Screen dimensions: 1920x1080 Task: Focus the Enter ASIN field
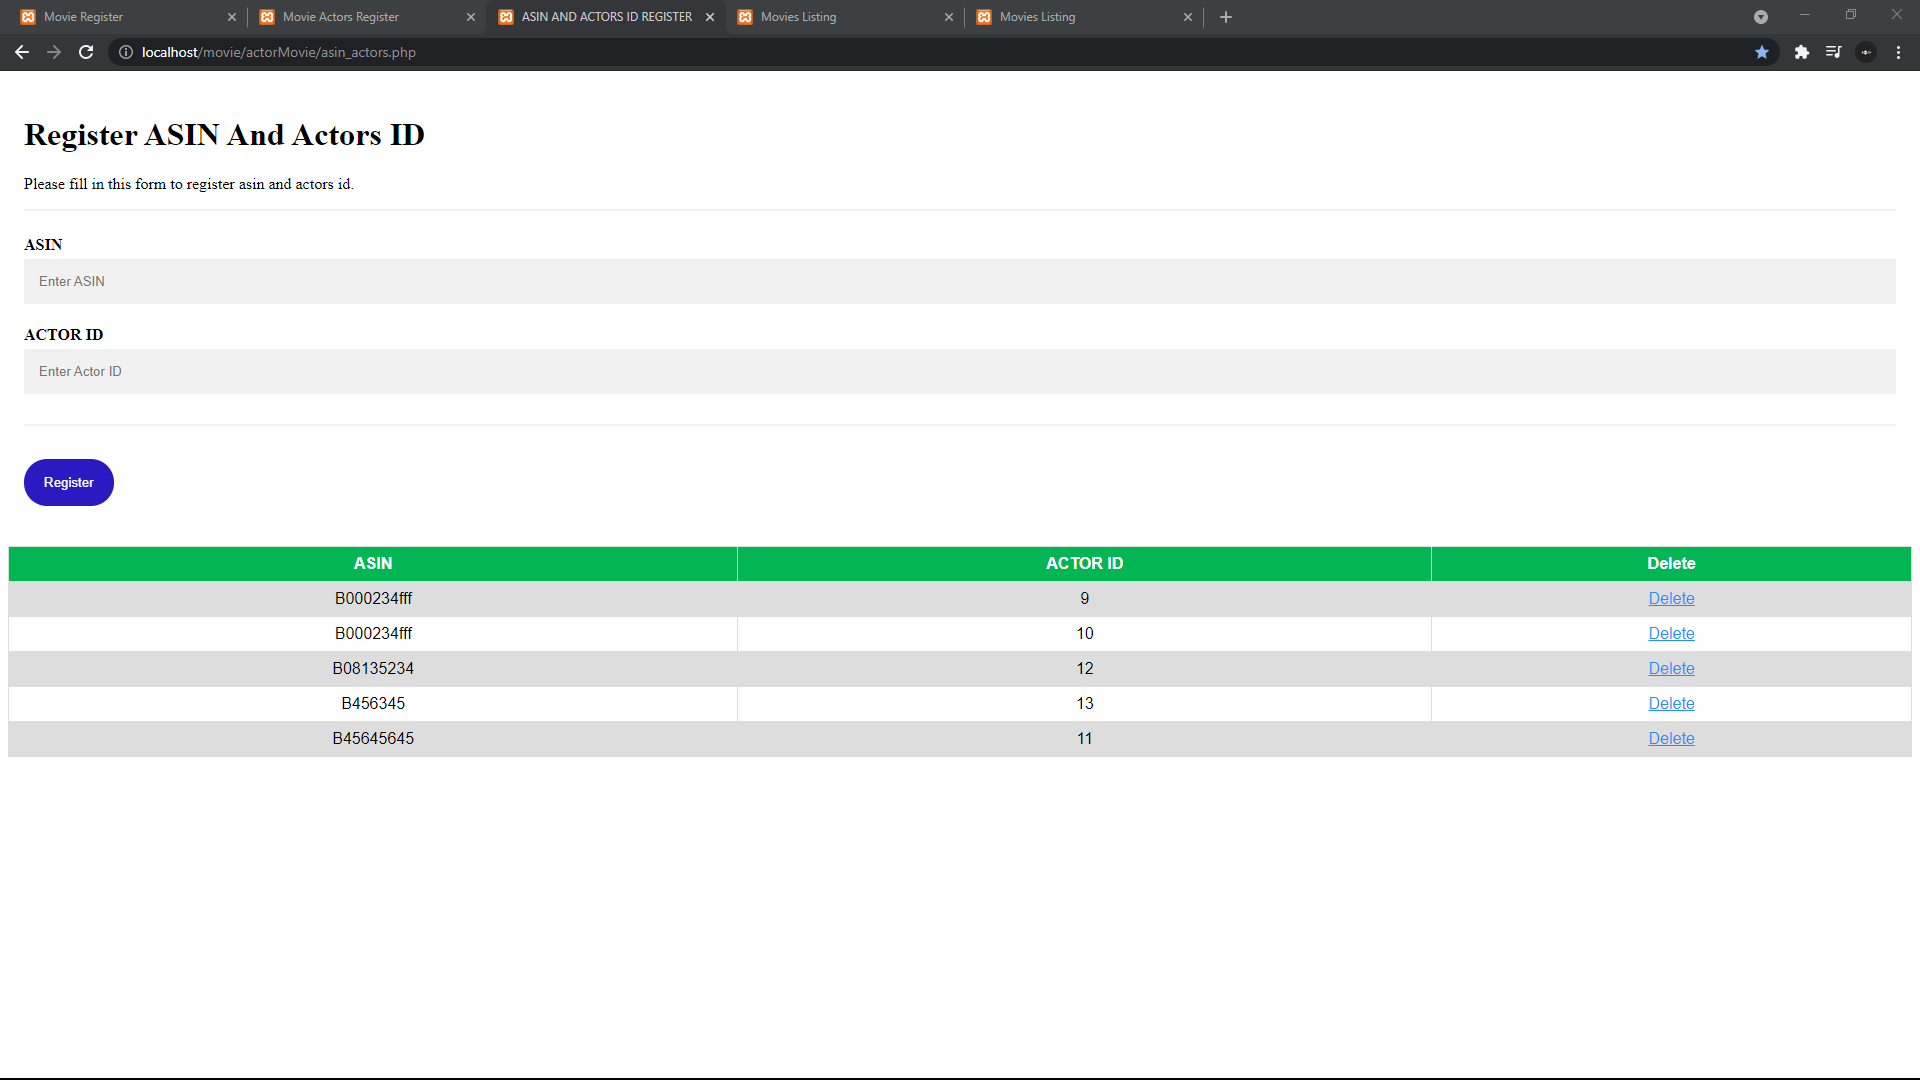tap(959, 281)
